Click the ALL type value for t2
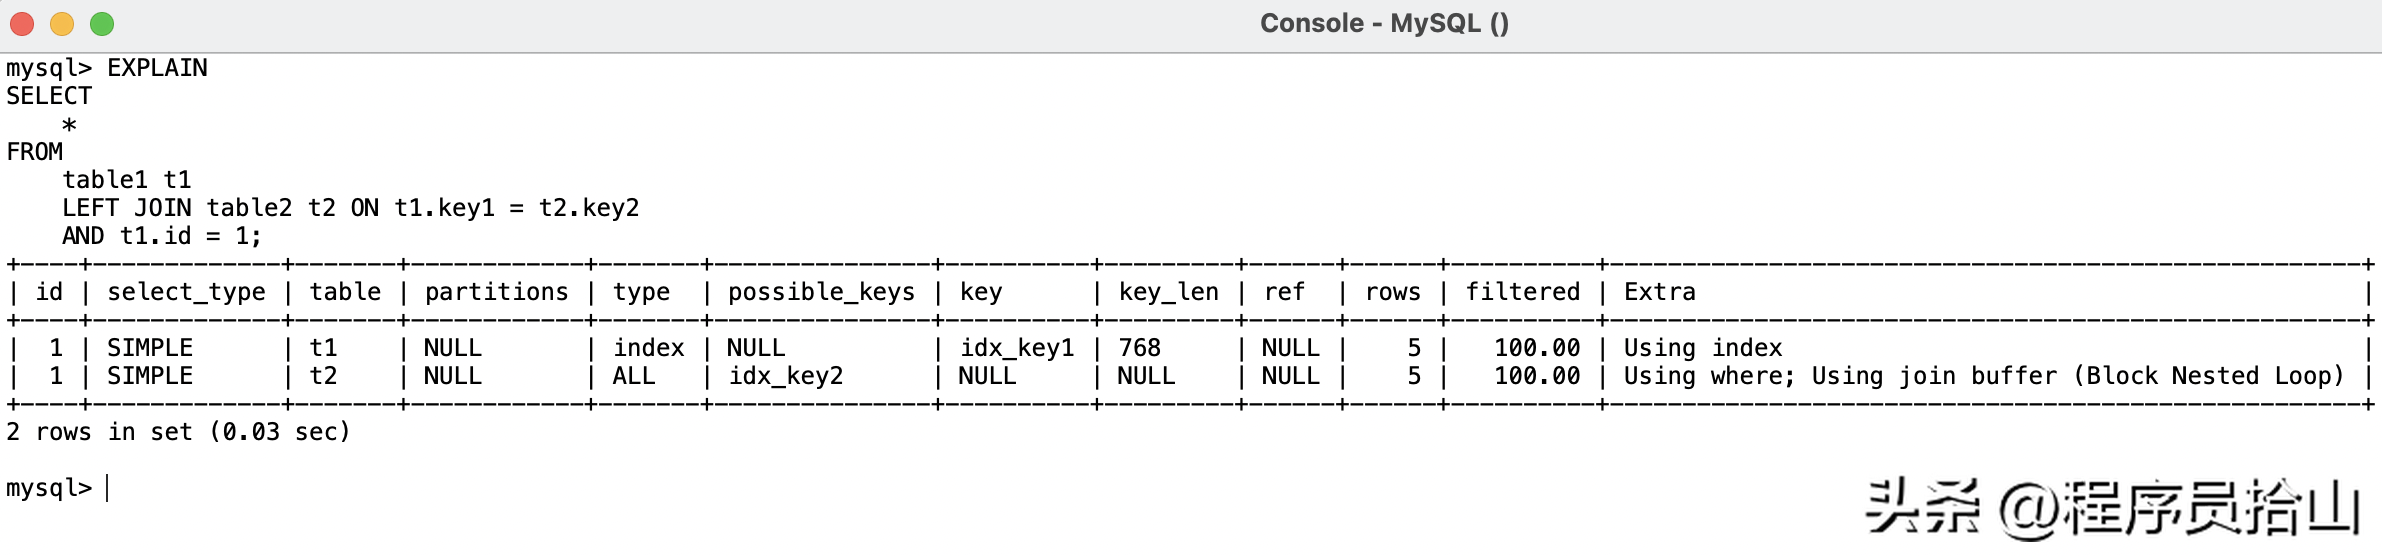The width and height of the screenshot is (2382, 556). pyautogui.click(x=634, y=376)
